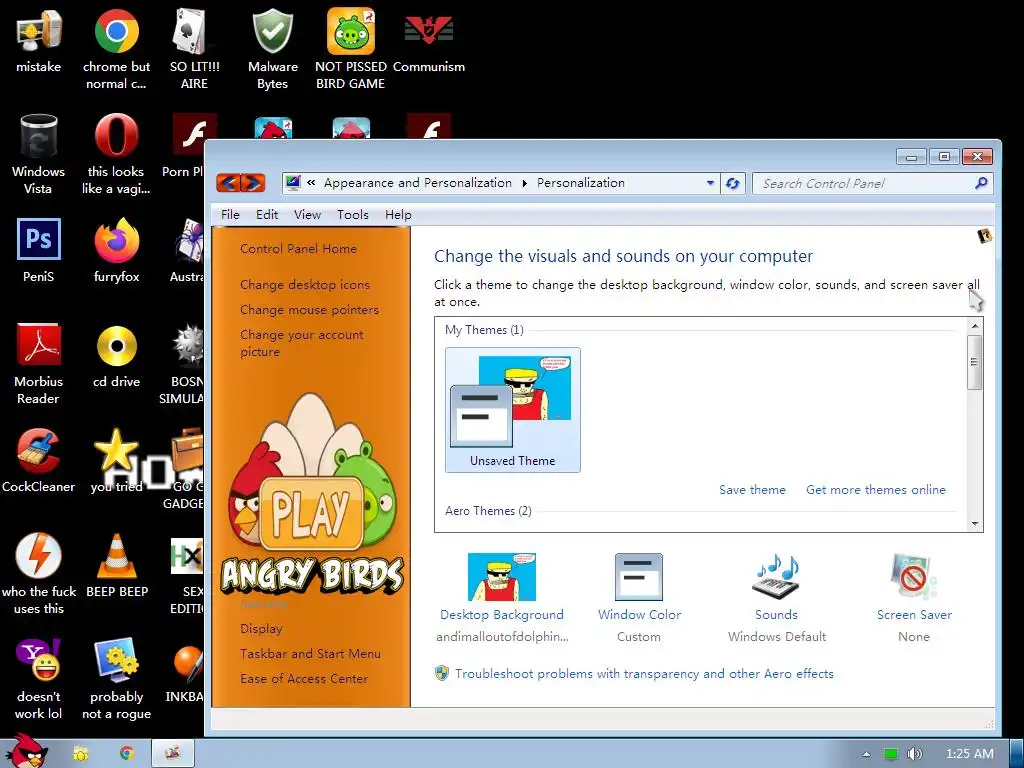Viewport: 1024px width, 768px height.
Task: Click the Forward navigation arrow
Action: (x=253, y=183)
